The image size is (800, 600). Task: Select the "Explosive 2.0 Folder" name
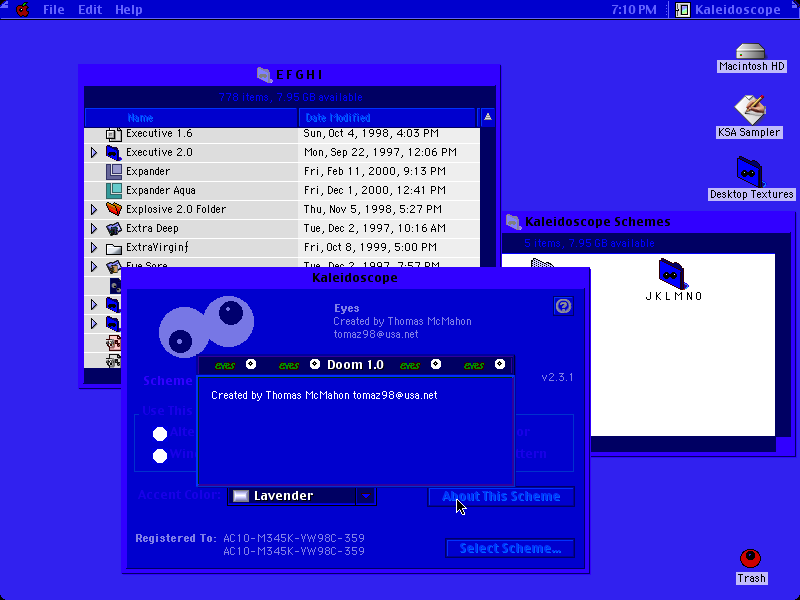click(x=176, y=209)
